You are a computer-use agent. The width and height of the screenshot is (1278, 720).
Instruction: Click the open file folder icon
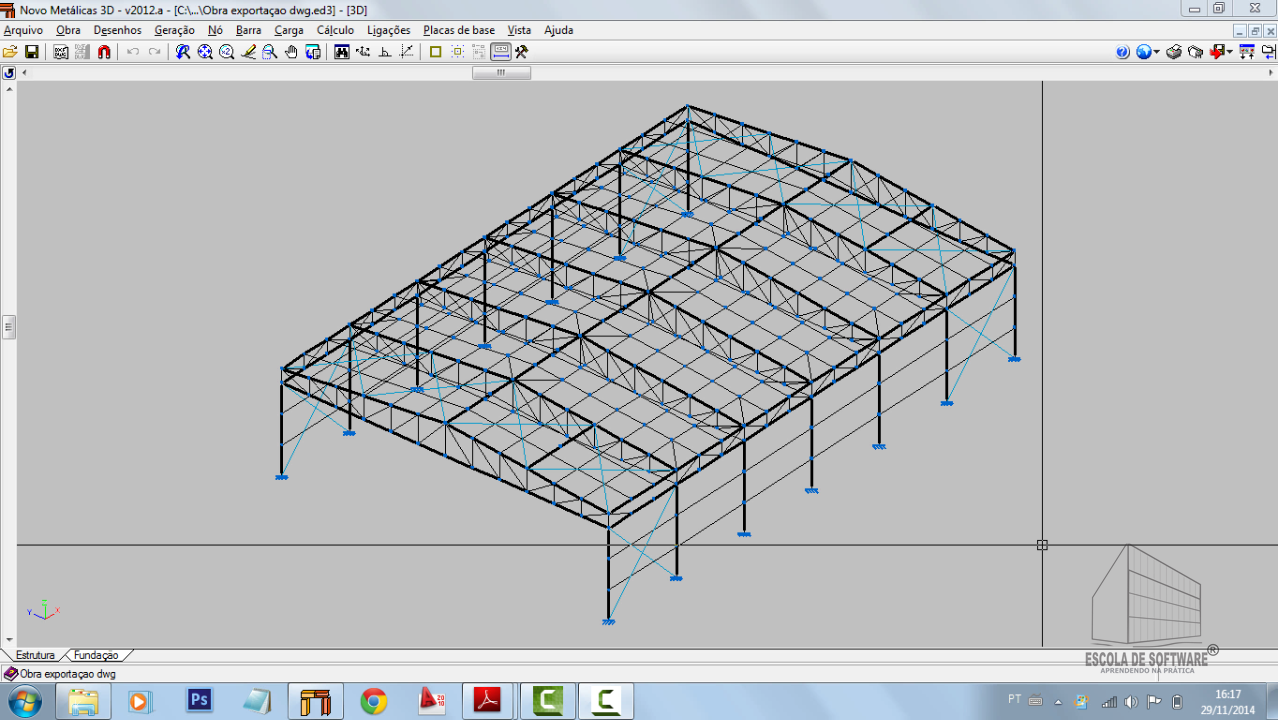(10, 52)
